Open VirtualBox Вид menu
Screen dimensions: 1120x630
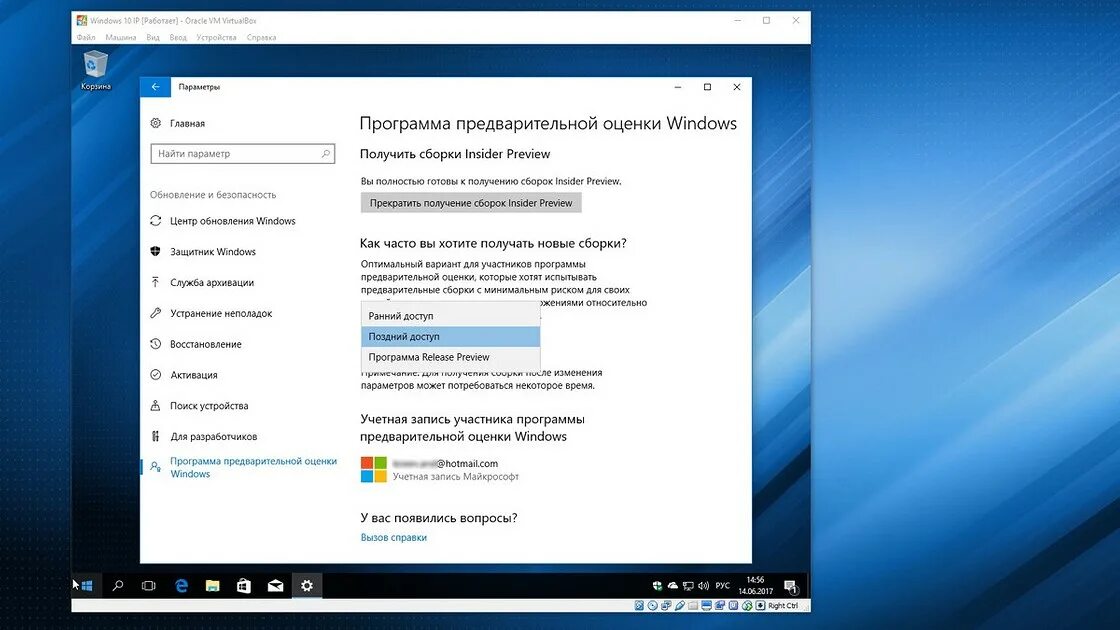[153, 37]
